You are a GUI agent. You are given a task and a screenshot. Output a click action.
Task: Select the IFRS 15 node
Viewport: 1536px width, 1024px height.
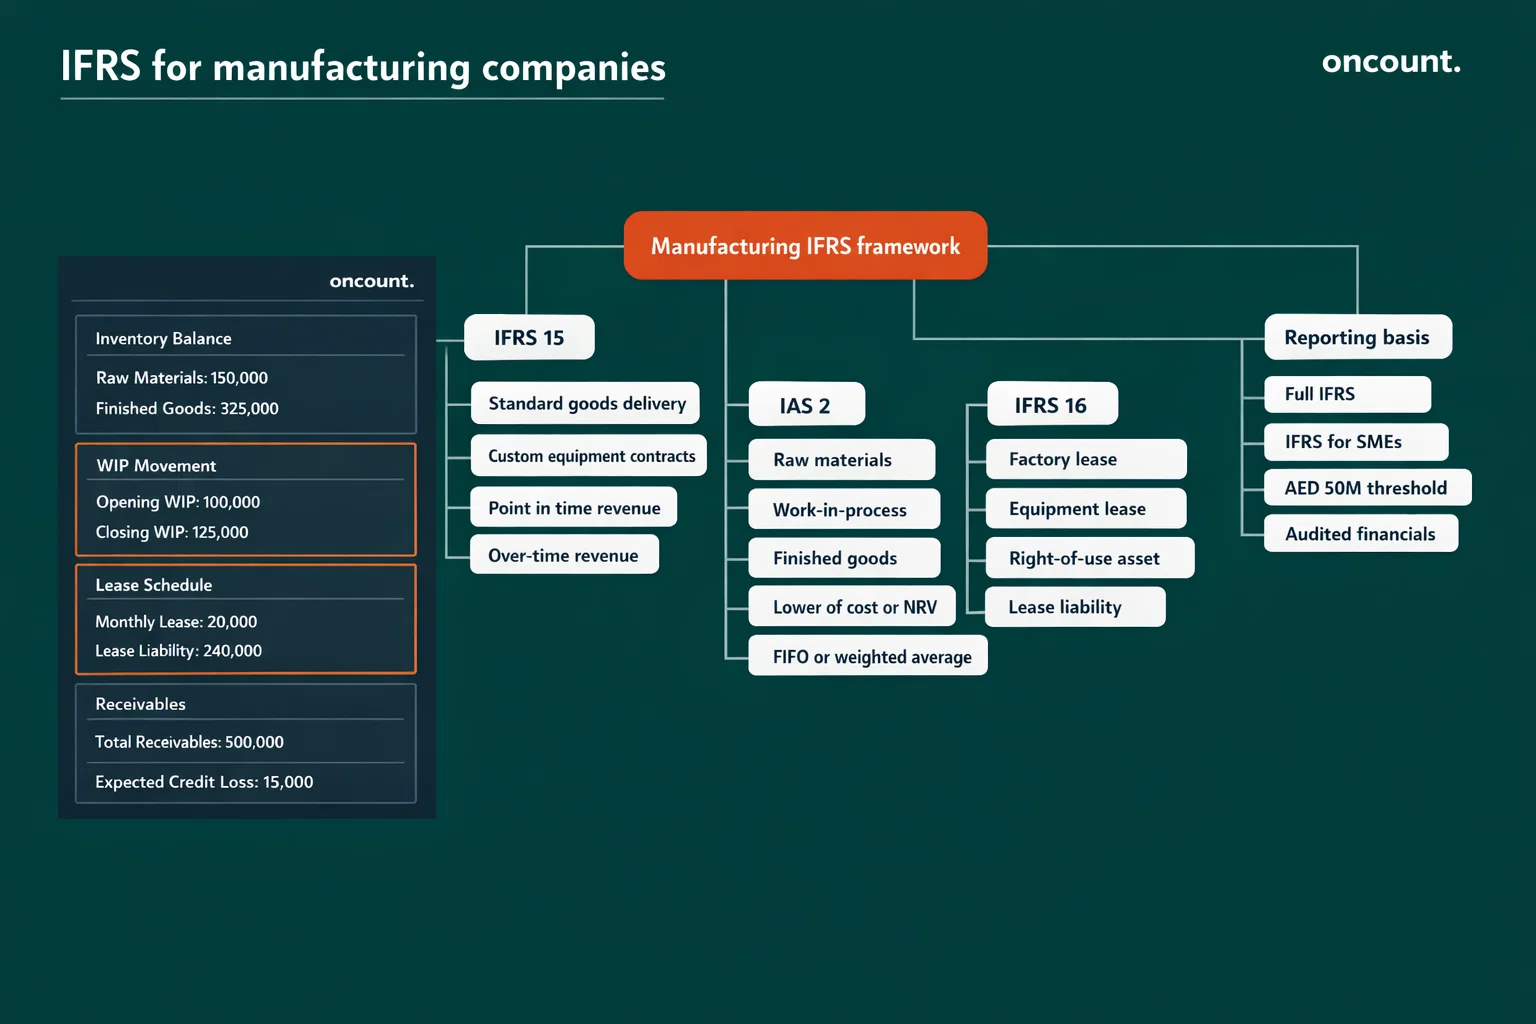[x=528, y=337]
